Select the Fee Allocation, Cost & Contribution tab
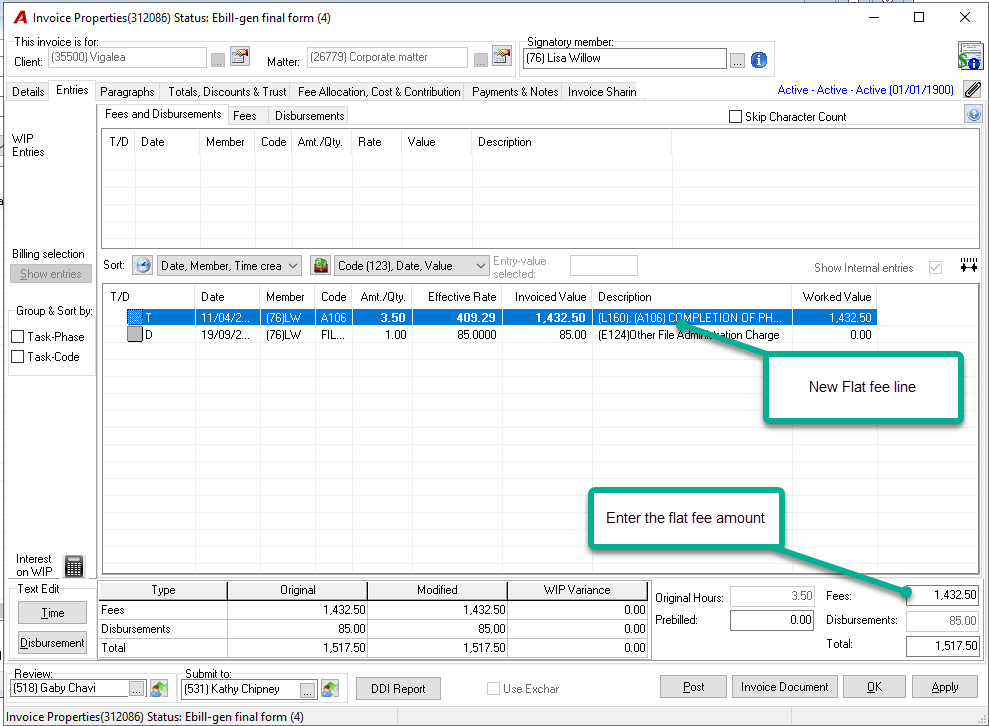This screenshot has width=989, height=726. pos(379,92)
